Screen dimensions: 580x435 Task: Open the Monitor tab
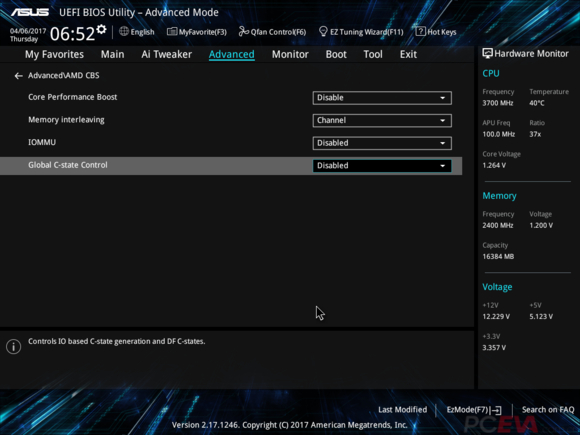(290, 54)
